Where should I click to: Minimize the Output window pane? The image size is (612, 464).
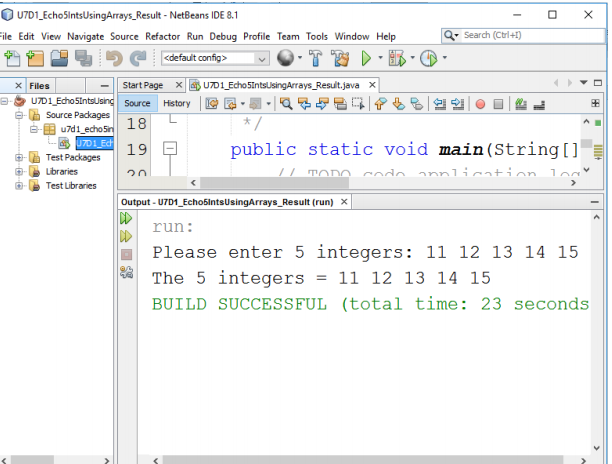pyautogui.click(x=594, y=202)
